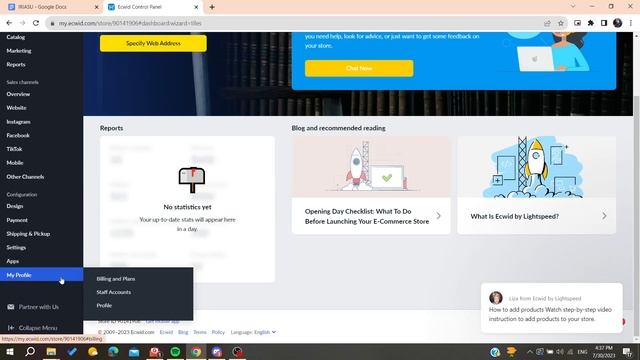Open Chrome three-dot menu
This screenshot has height=360, width=640.
point(631,23)
